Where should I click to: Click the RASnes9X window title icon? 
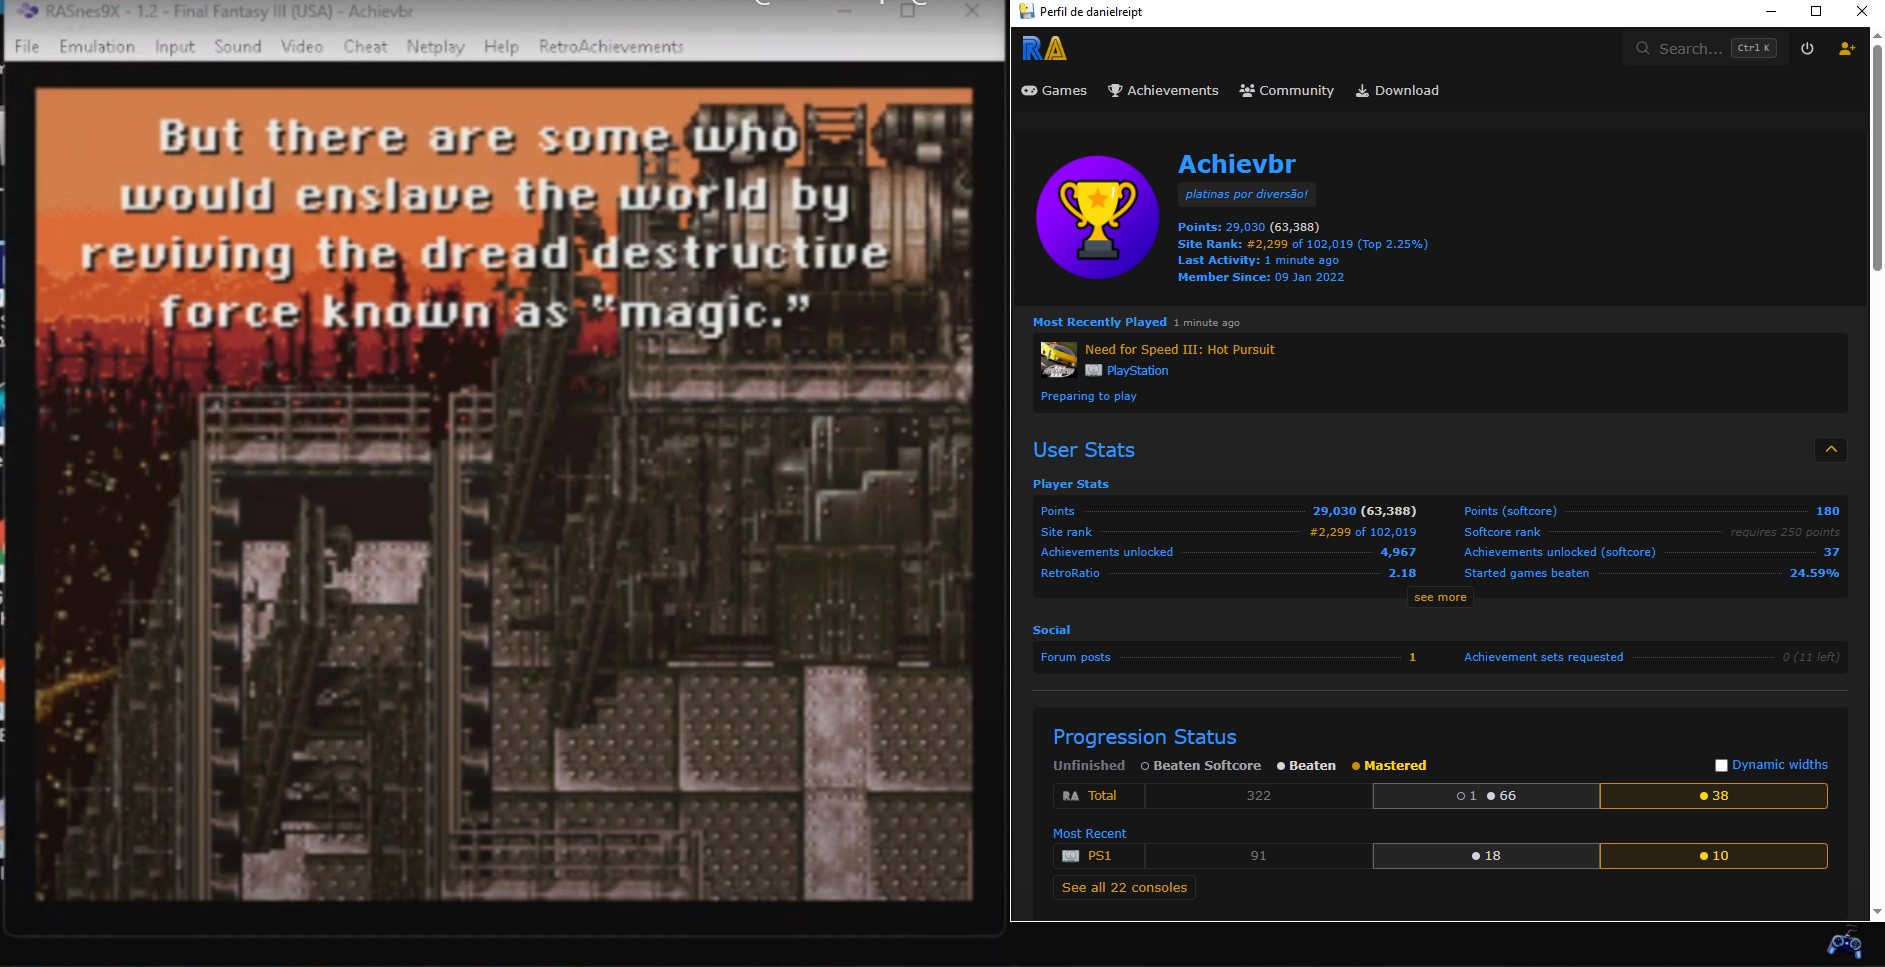click(x=28, y=11)
